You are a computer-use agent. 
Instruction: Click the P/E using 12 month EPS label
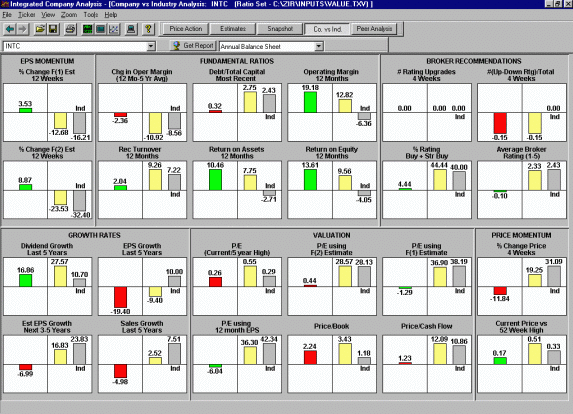tap(236, 327)
